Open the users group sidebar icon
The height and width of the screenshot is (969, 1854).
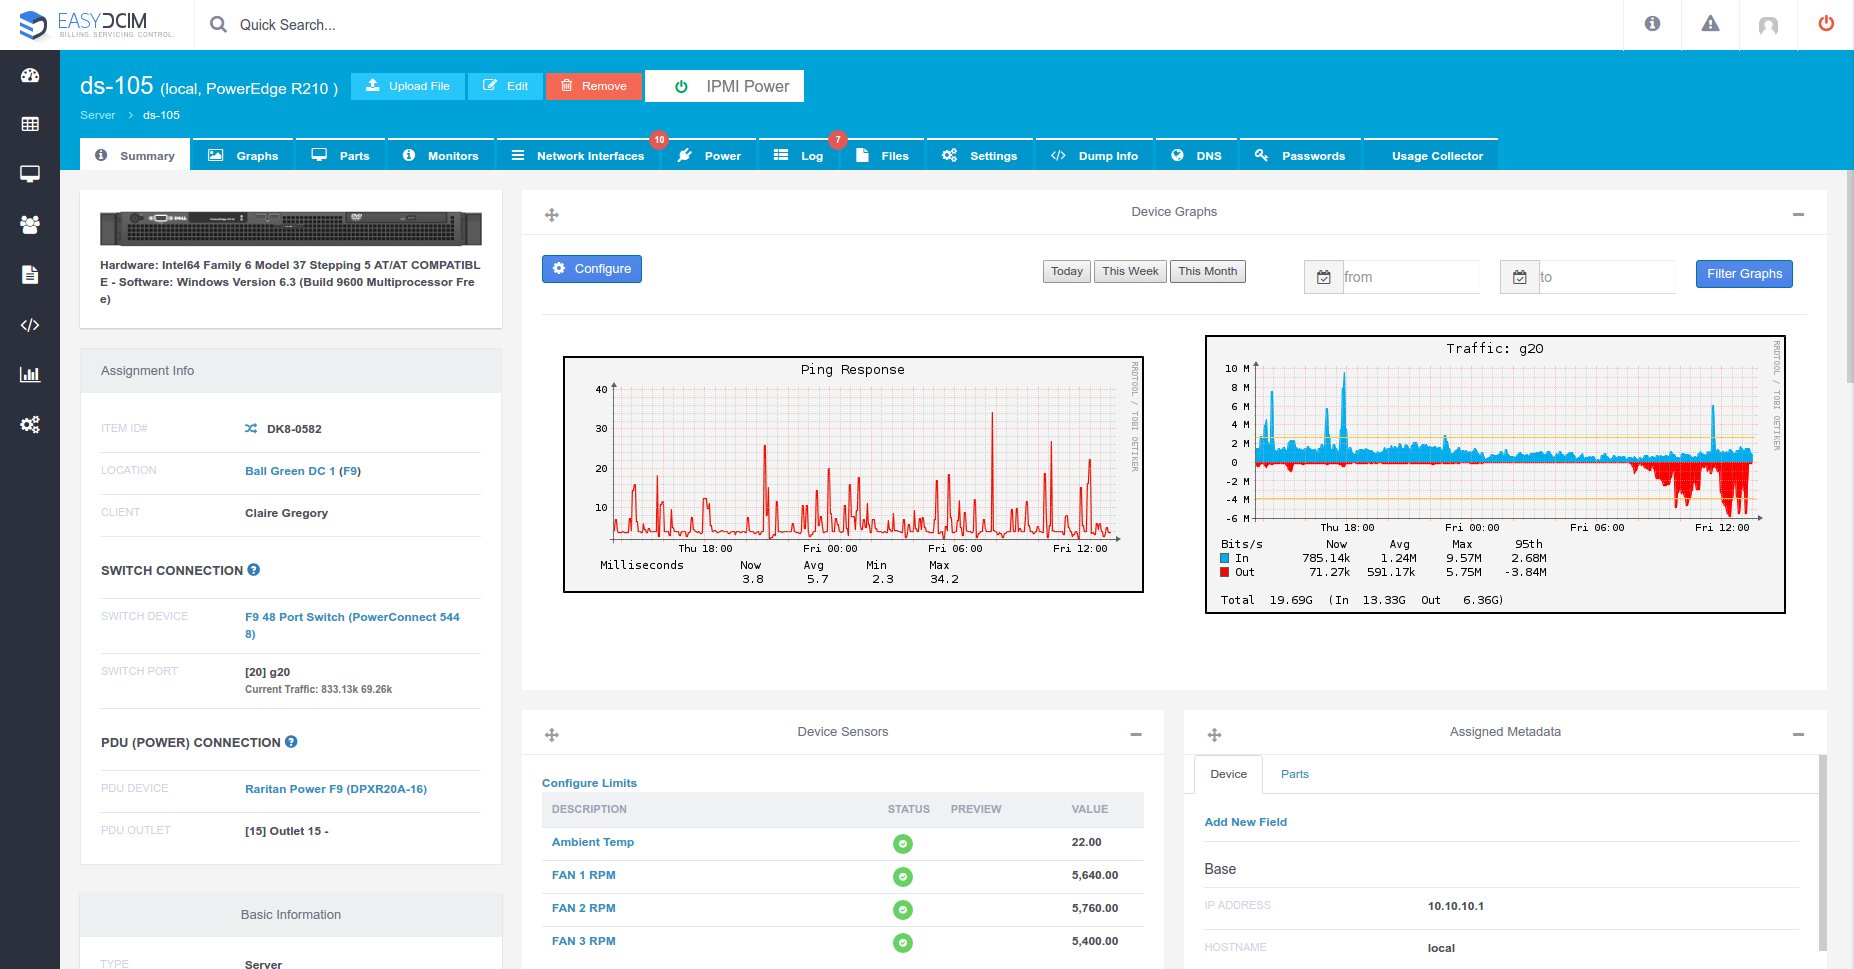click(30, 225)
